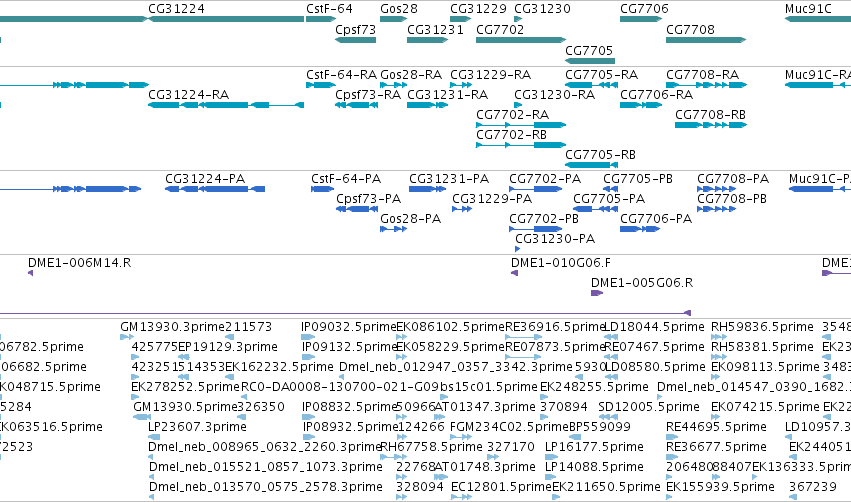The image size is (851, 502).
Task: Click the CG7708-RB transcript label
Action: (710, 115)
